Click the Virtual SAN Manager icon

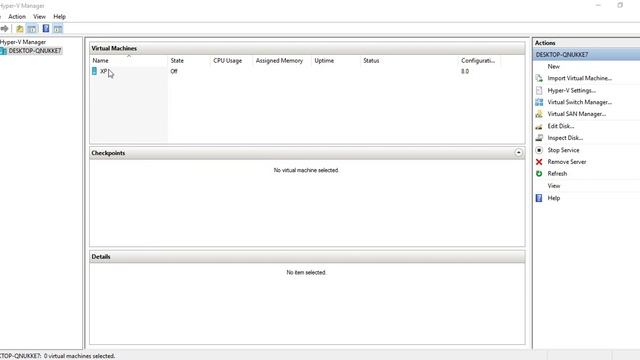[x=539, y=114]
